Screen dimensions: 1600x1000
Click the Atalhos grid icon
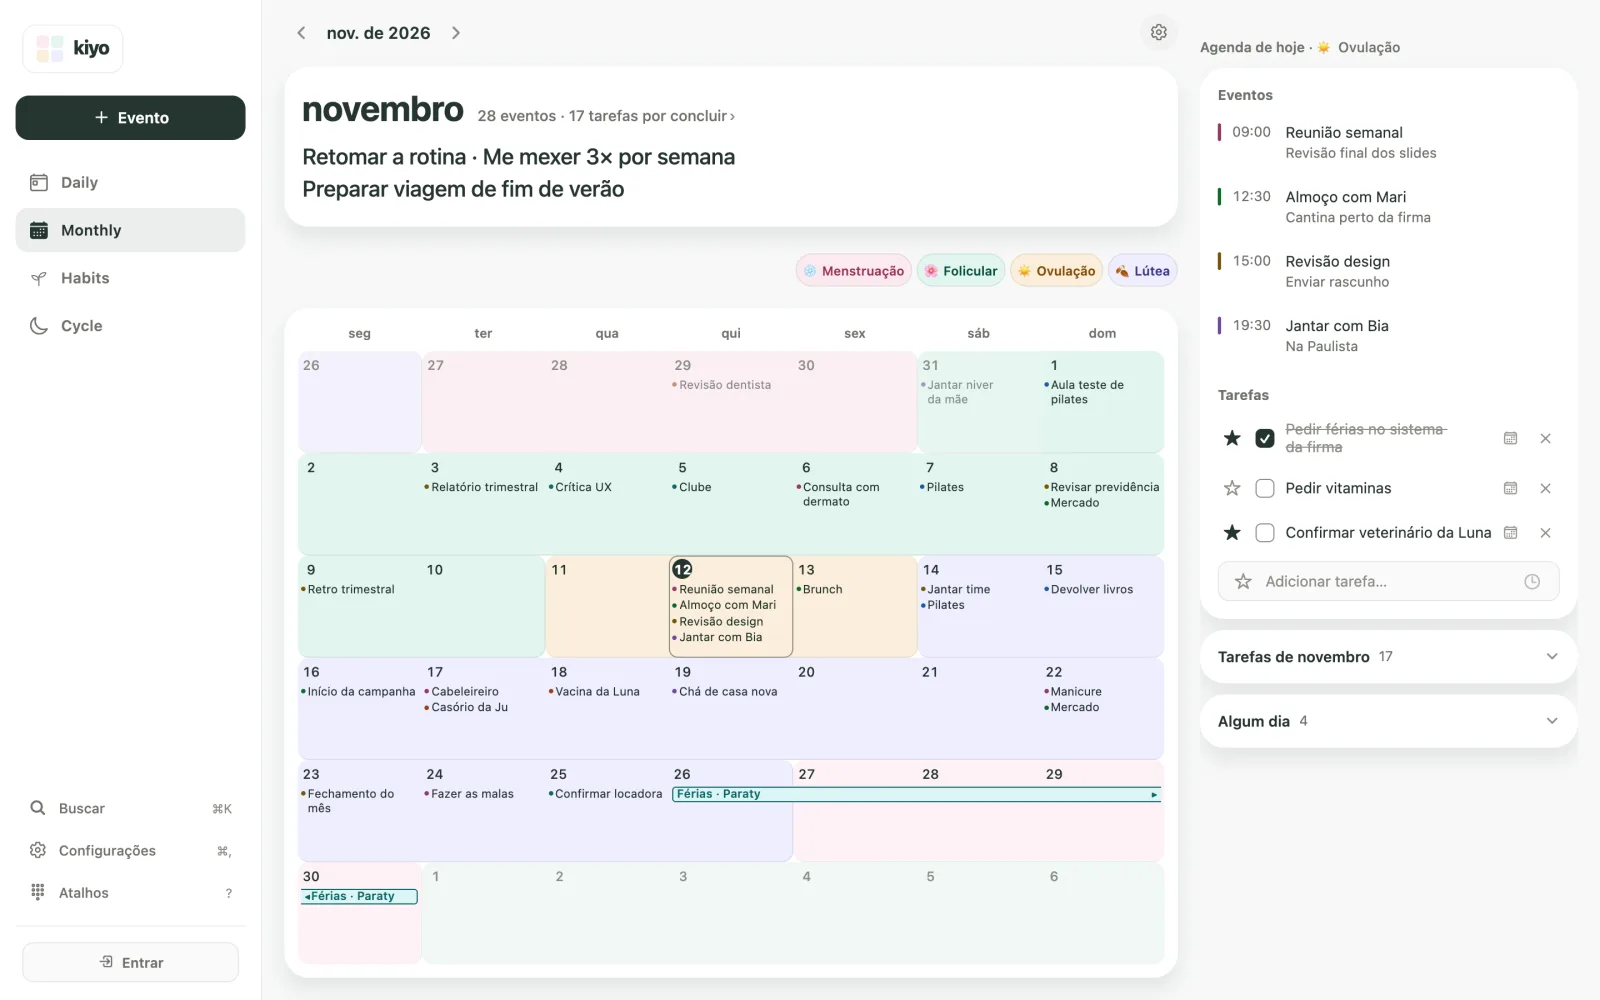coord(38,892)
